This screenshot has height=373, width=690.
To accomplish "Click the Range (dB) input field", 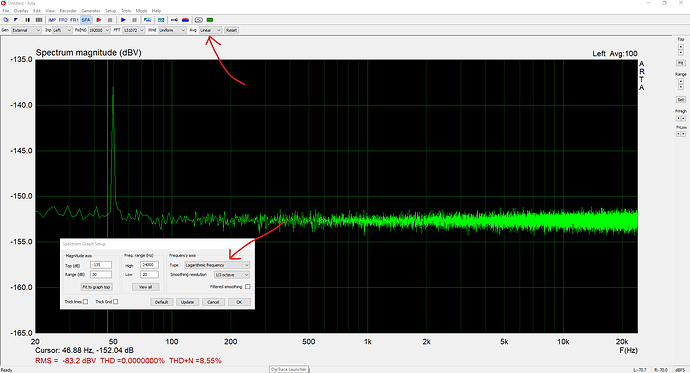I will 101,274.
